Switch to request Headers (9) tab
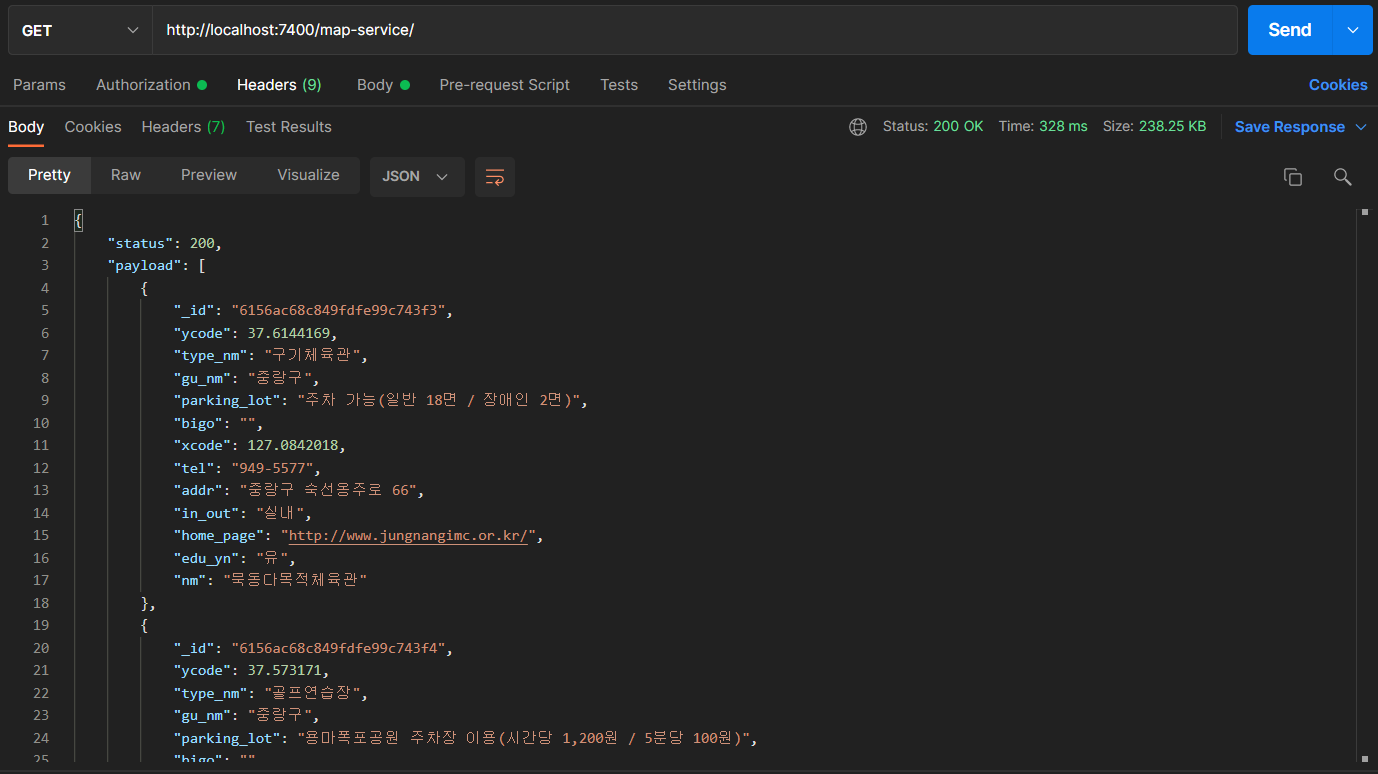The width and height of the screenshot is (1378, 774). pos(279,85)
